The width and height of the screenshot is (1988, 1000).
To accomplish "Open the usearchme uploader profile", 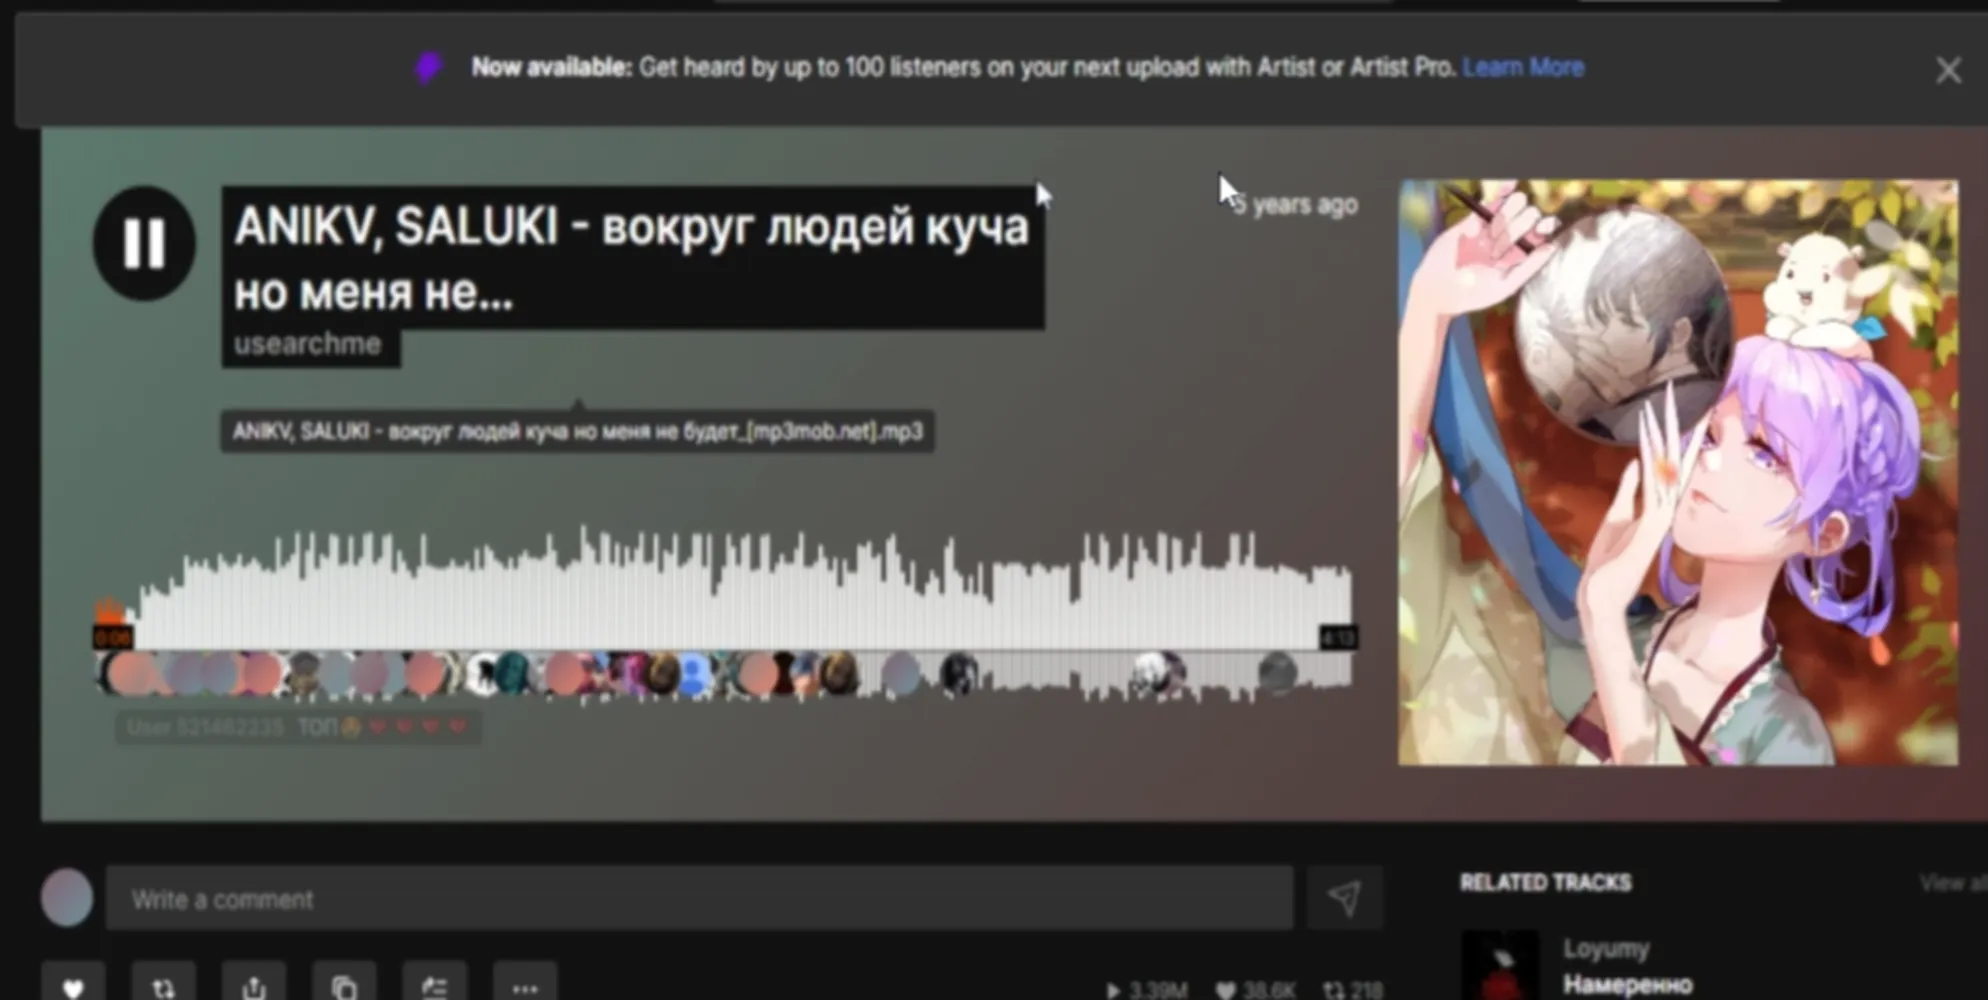I will coord(308,344).
